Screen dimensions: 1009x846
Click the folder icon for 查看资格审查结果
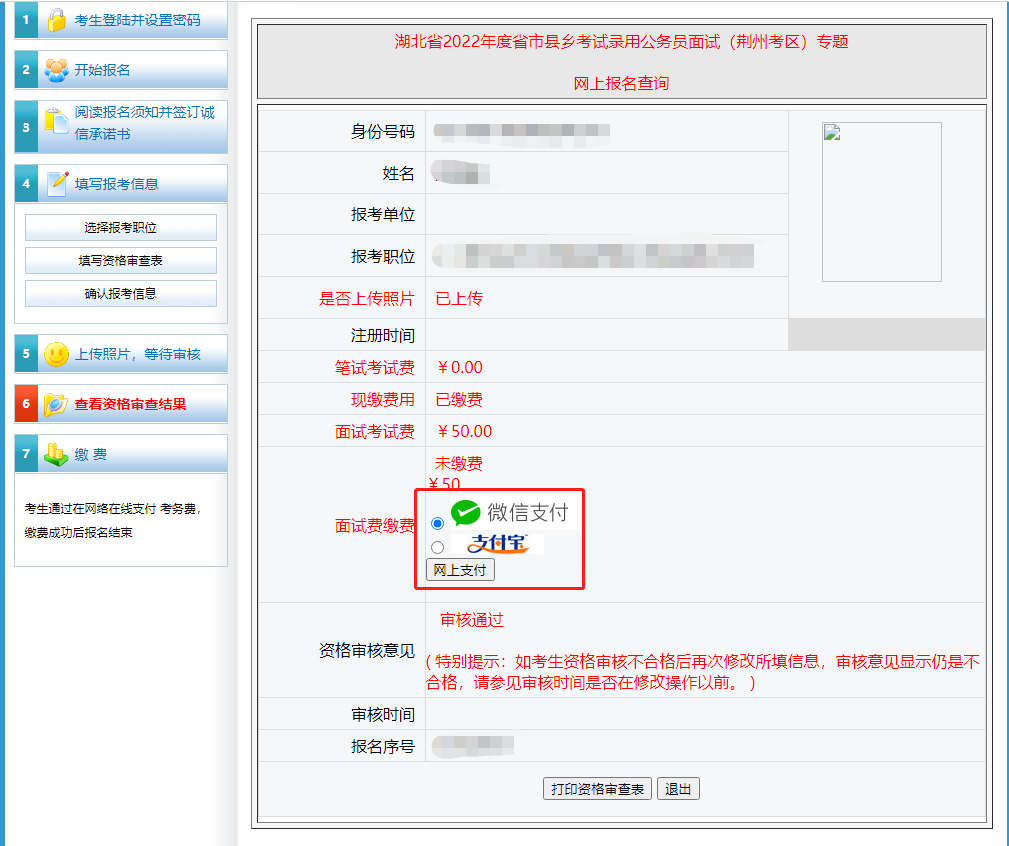pyautogui.click(x=56, y=404)
